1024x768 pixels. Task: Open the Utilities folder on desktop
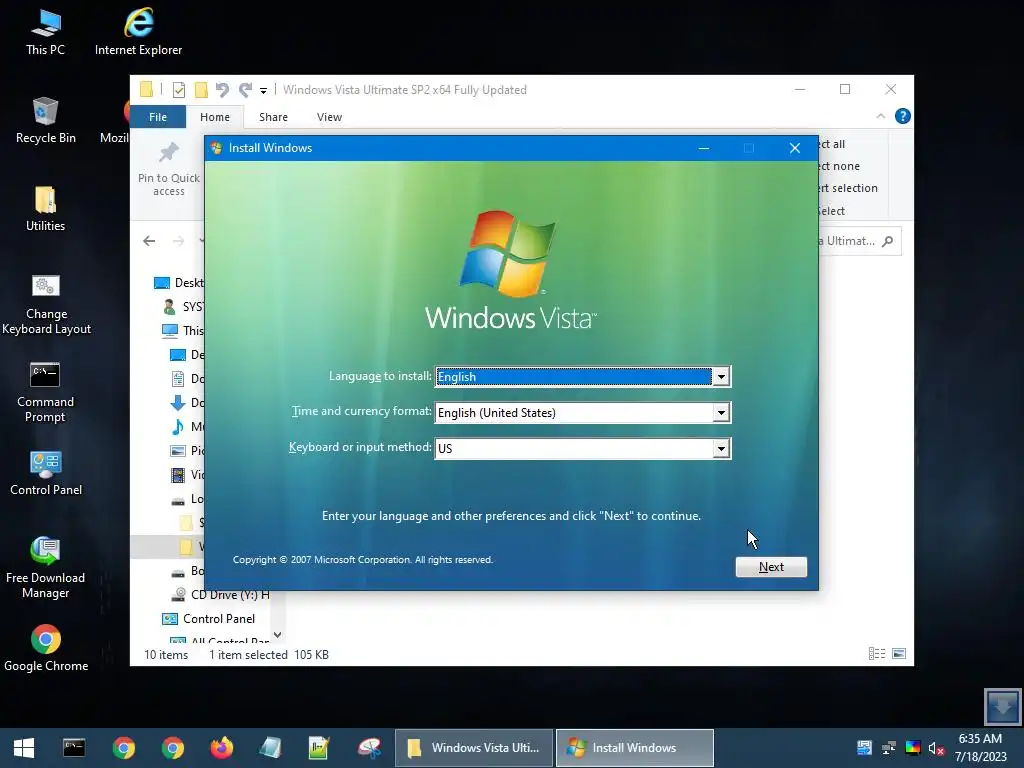(x=45, y=209)
